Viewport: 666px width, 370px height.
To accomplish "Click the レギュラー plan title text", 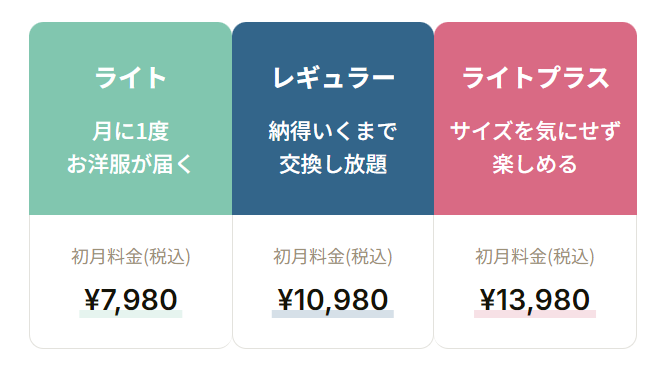I will (x=333, y=78).
